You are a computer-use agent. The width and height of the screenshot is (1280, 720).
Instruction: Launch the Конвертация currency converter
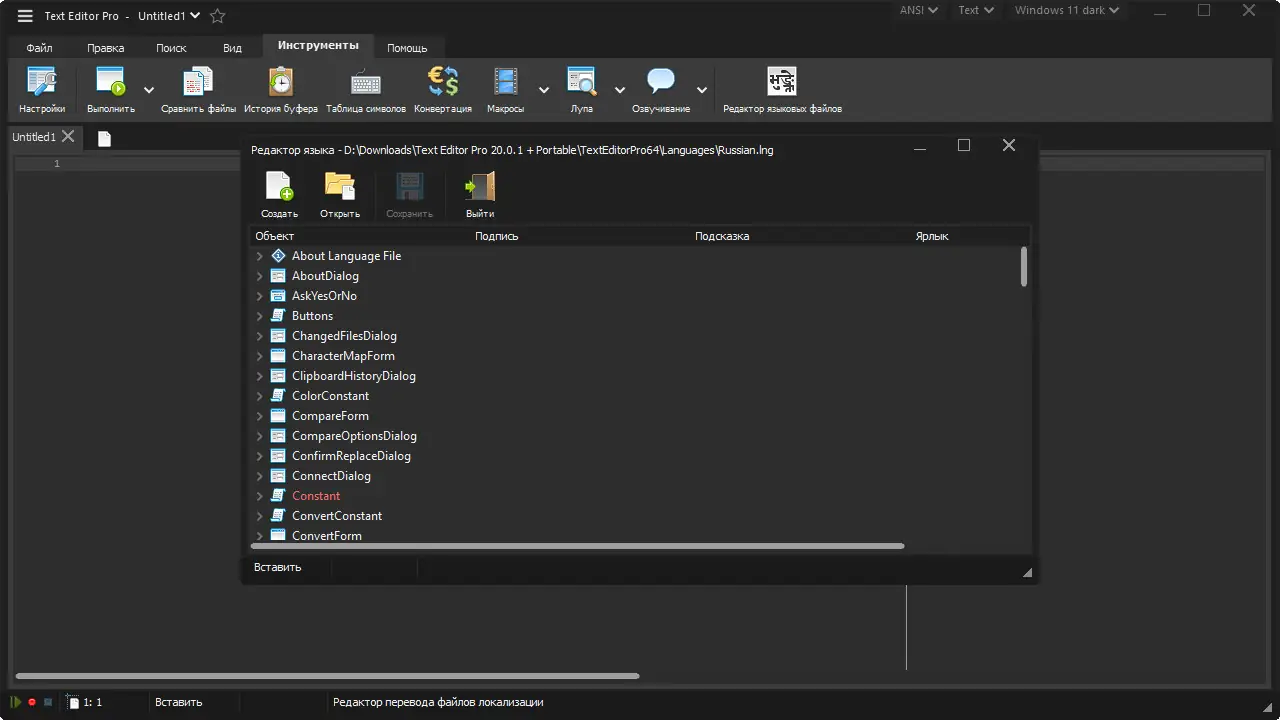coord(442,88)
